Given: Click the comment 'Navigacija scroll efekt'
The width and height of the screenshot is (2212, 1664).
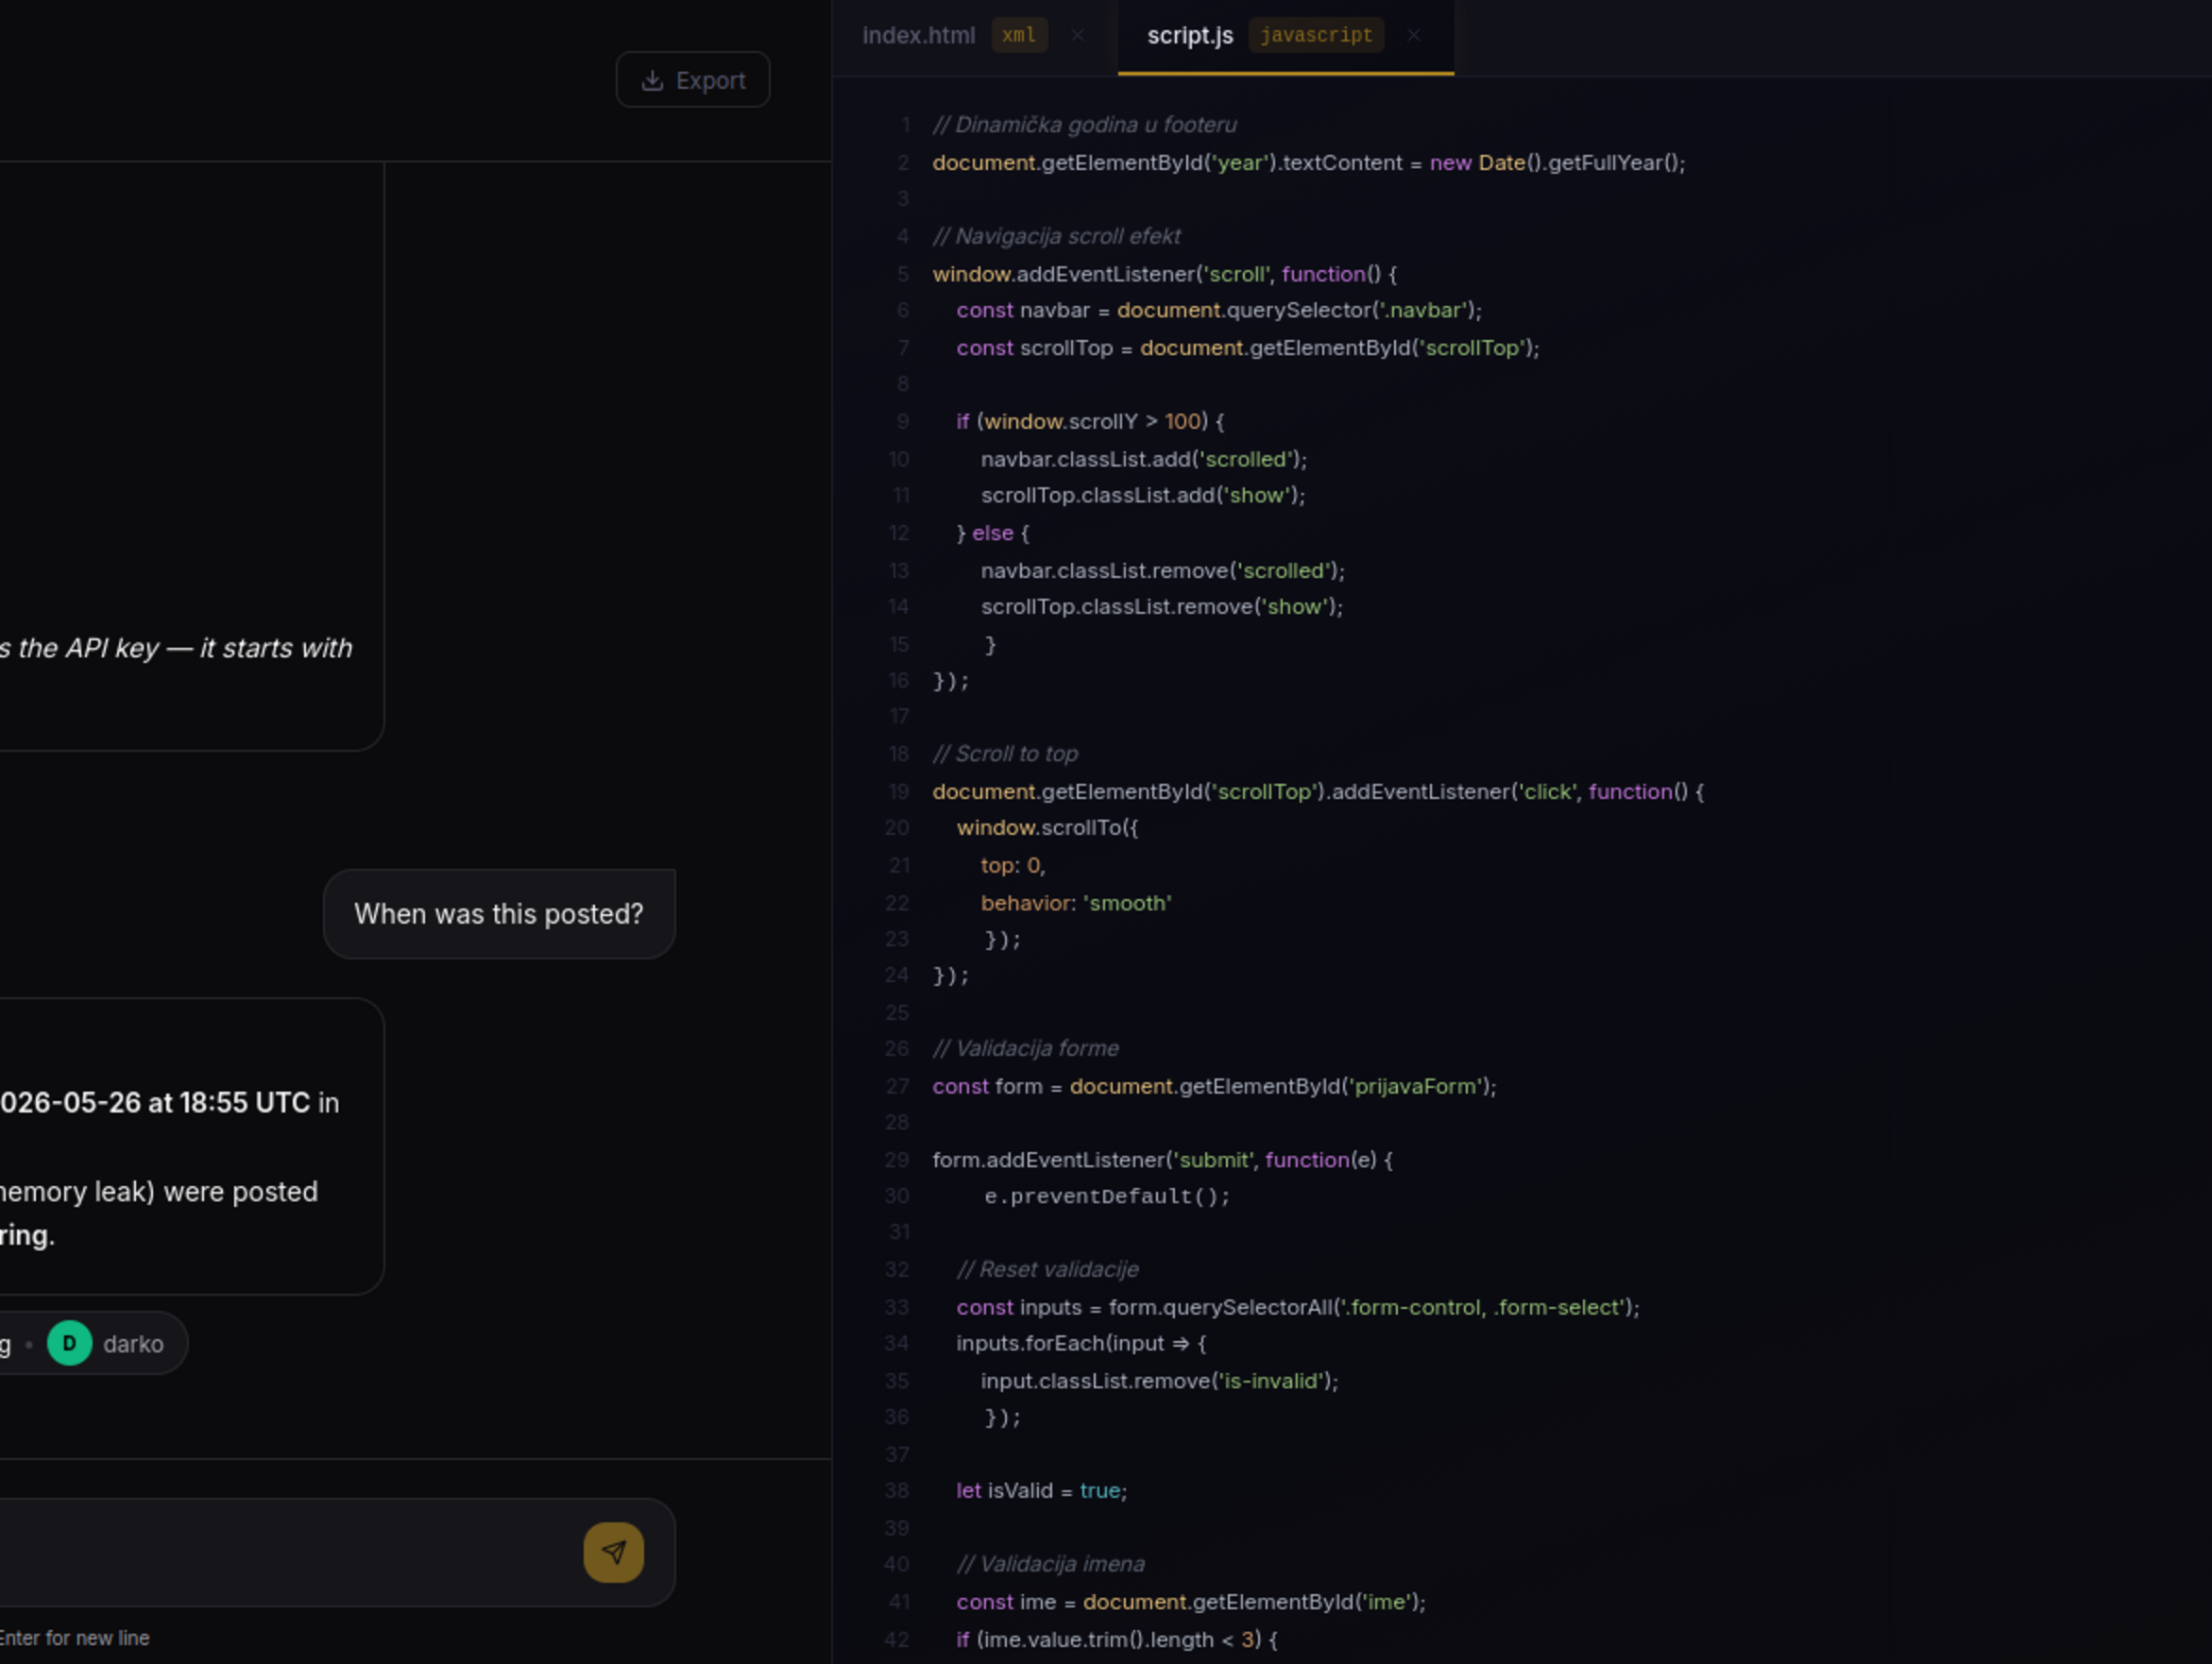Looking at the screenshot, I should [x=1056, y=236].
